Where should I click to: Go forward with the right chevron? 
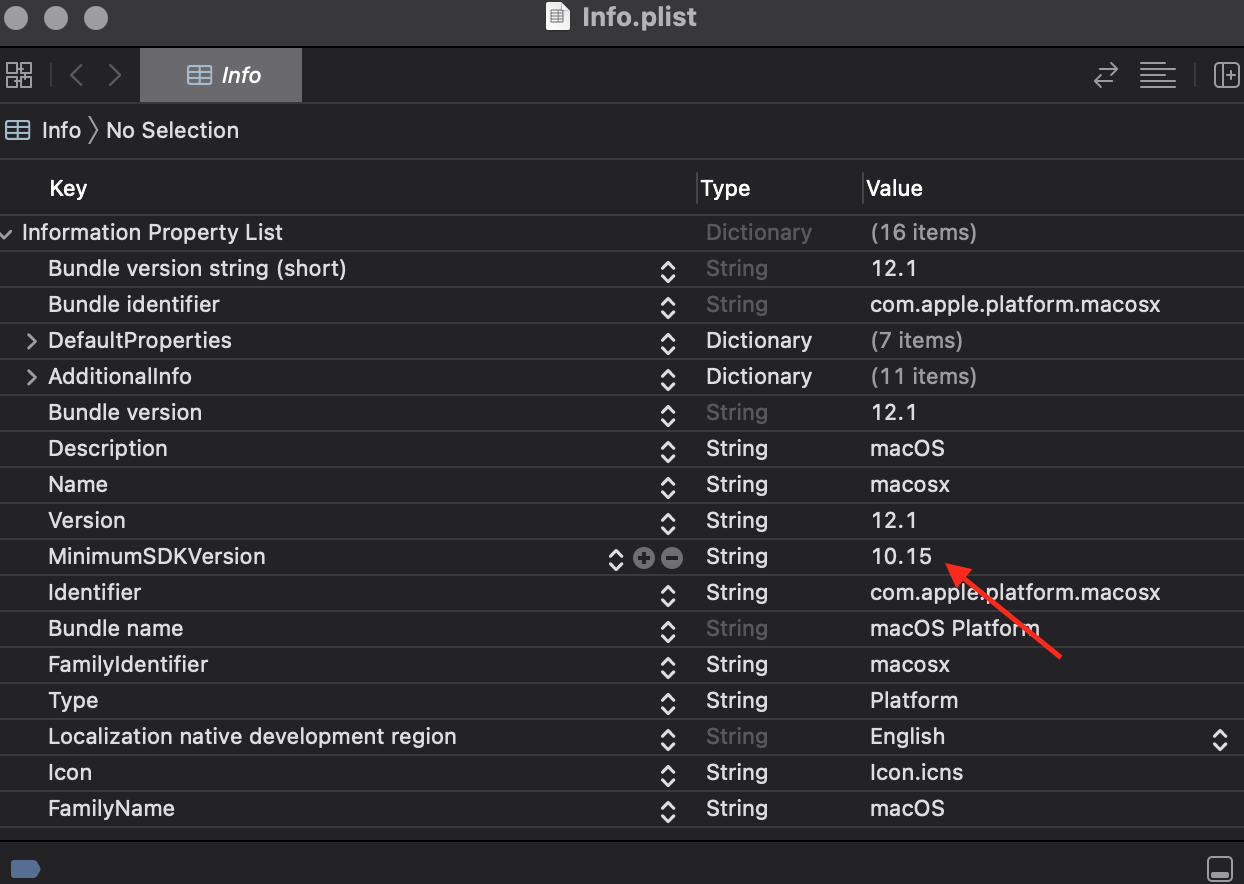coord(115,75)
